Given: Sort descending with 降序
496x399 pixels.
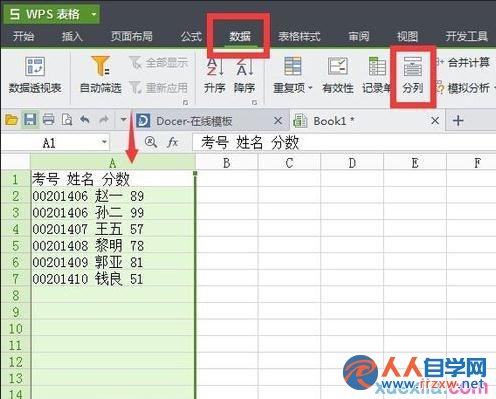Looking at the screenshot, I should pos(244,75).
